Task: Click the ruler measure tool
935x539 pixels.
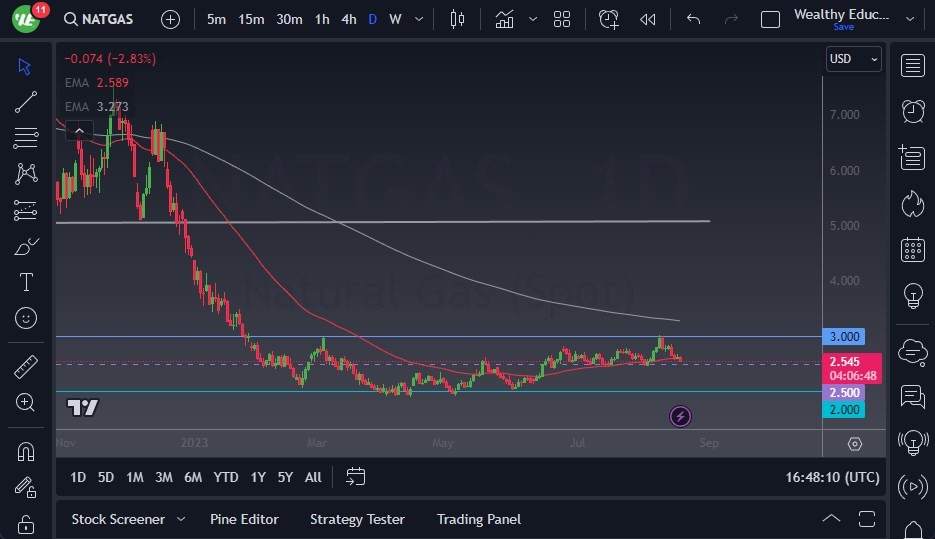Action: [x=26, y=367]
